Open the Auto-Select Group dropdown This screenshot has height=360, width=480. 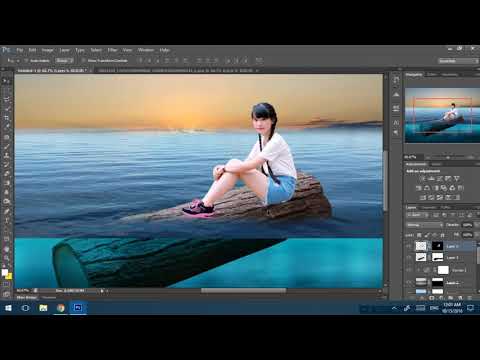pyautogui.click(x=64, y=61)
